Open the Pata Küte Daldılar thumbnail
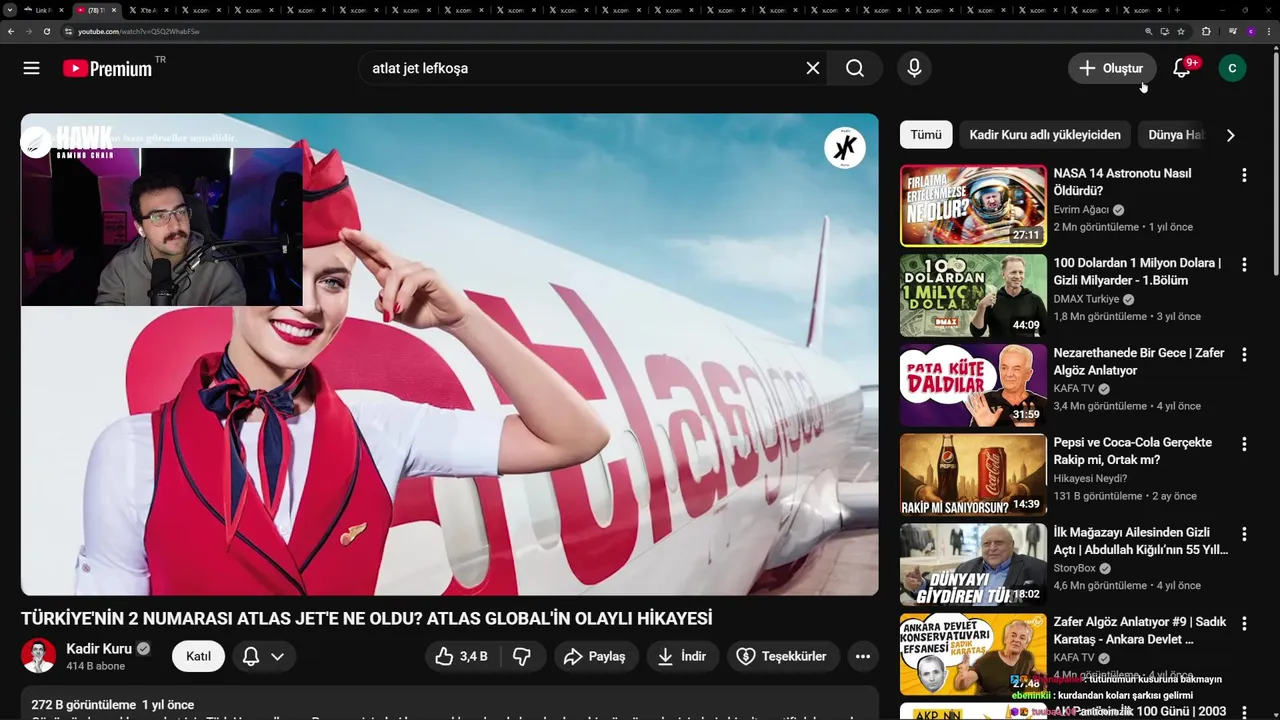The width and height of the screenshot is (1280, 720). (x=973, y=386)
